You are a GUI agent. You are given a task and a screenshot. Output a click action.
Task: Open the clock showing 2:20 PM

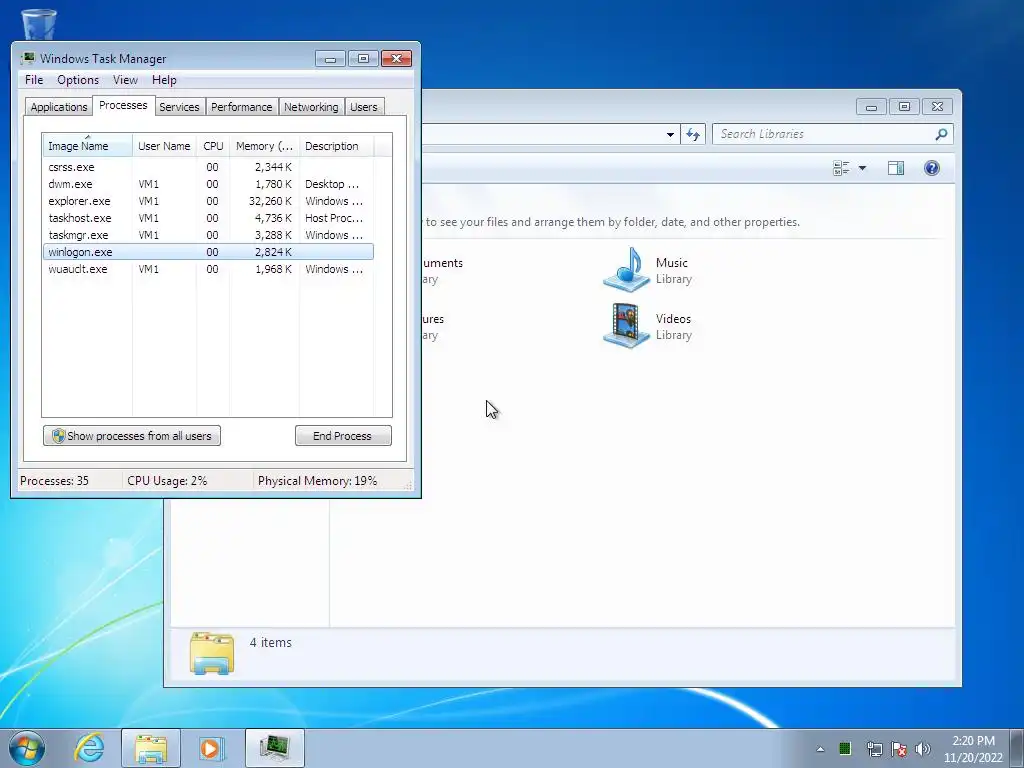(x=973, y=748)
